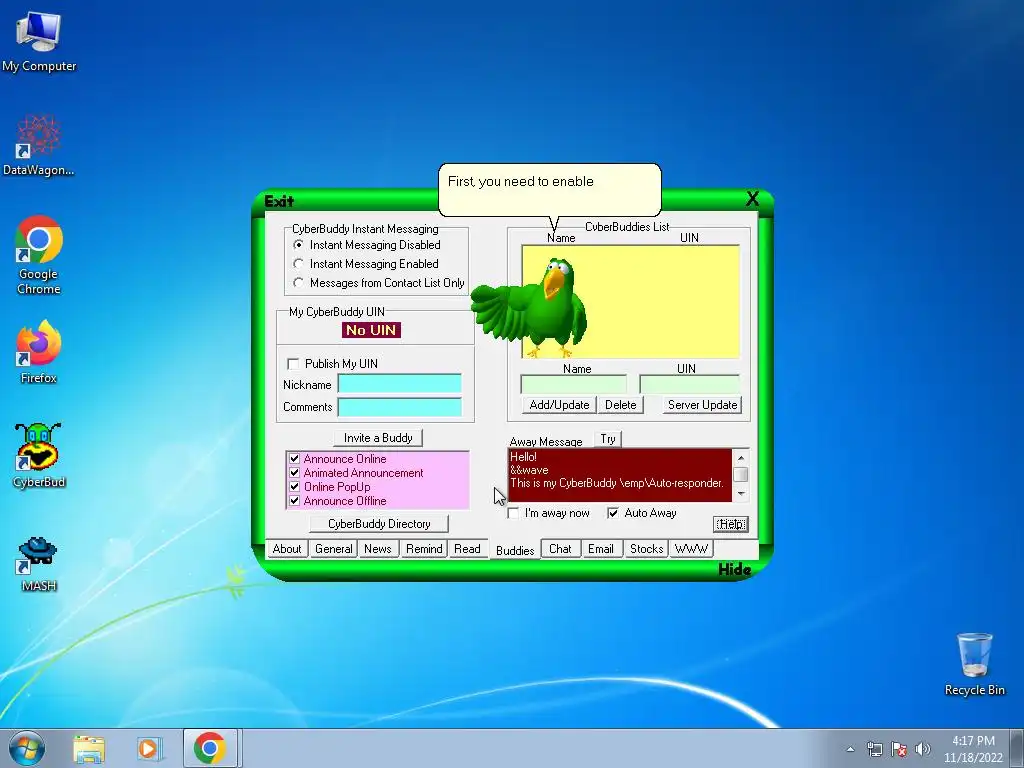Screen dimensions: 1024x768
Task: Launch Firefox from the desktop
Action: pos(39,351)
